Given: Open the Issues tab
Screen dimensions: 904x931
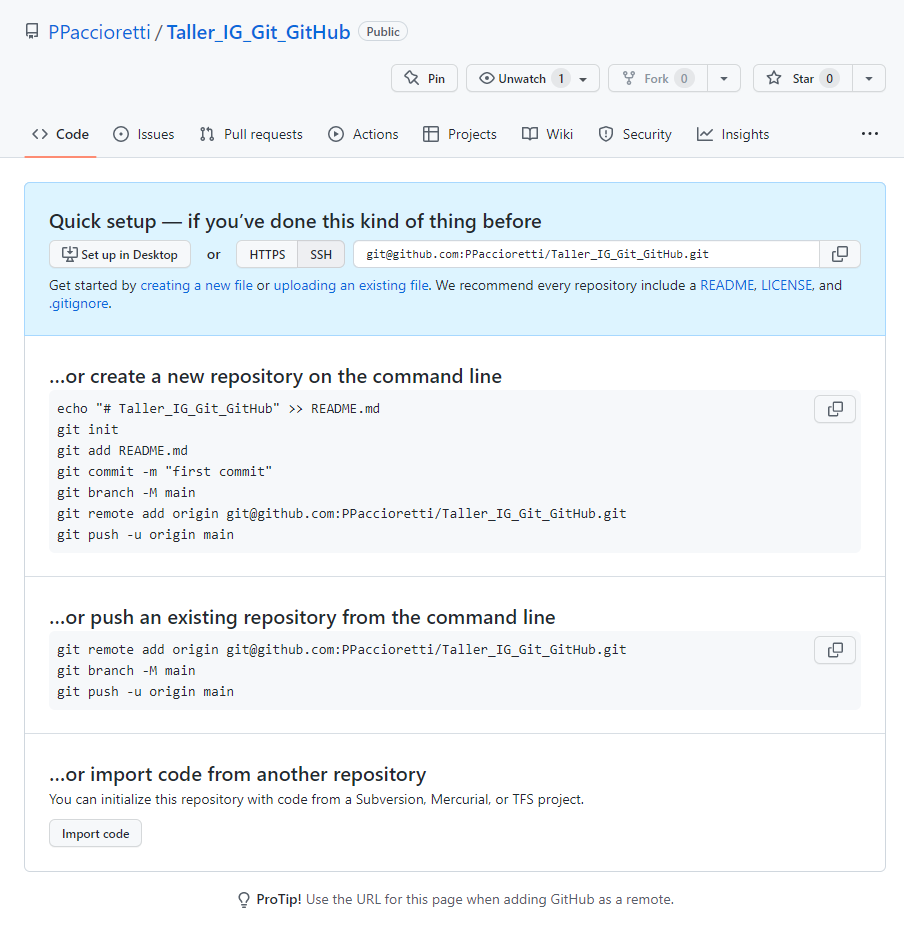Looking at the screenshot, I should 143,134.
